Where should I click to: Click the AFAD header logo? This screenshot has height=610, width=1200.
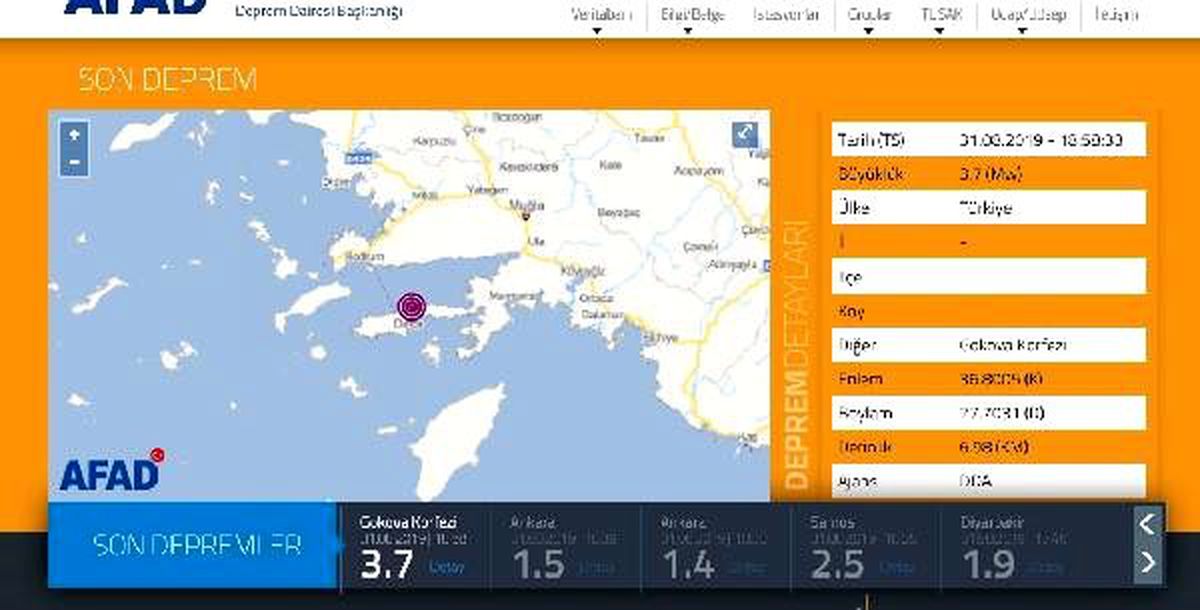(x=136, y=8)
